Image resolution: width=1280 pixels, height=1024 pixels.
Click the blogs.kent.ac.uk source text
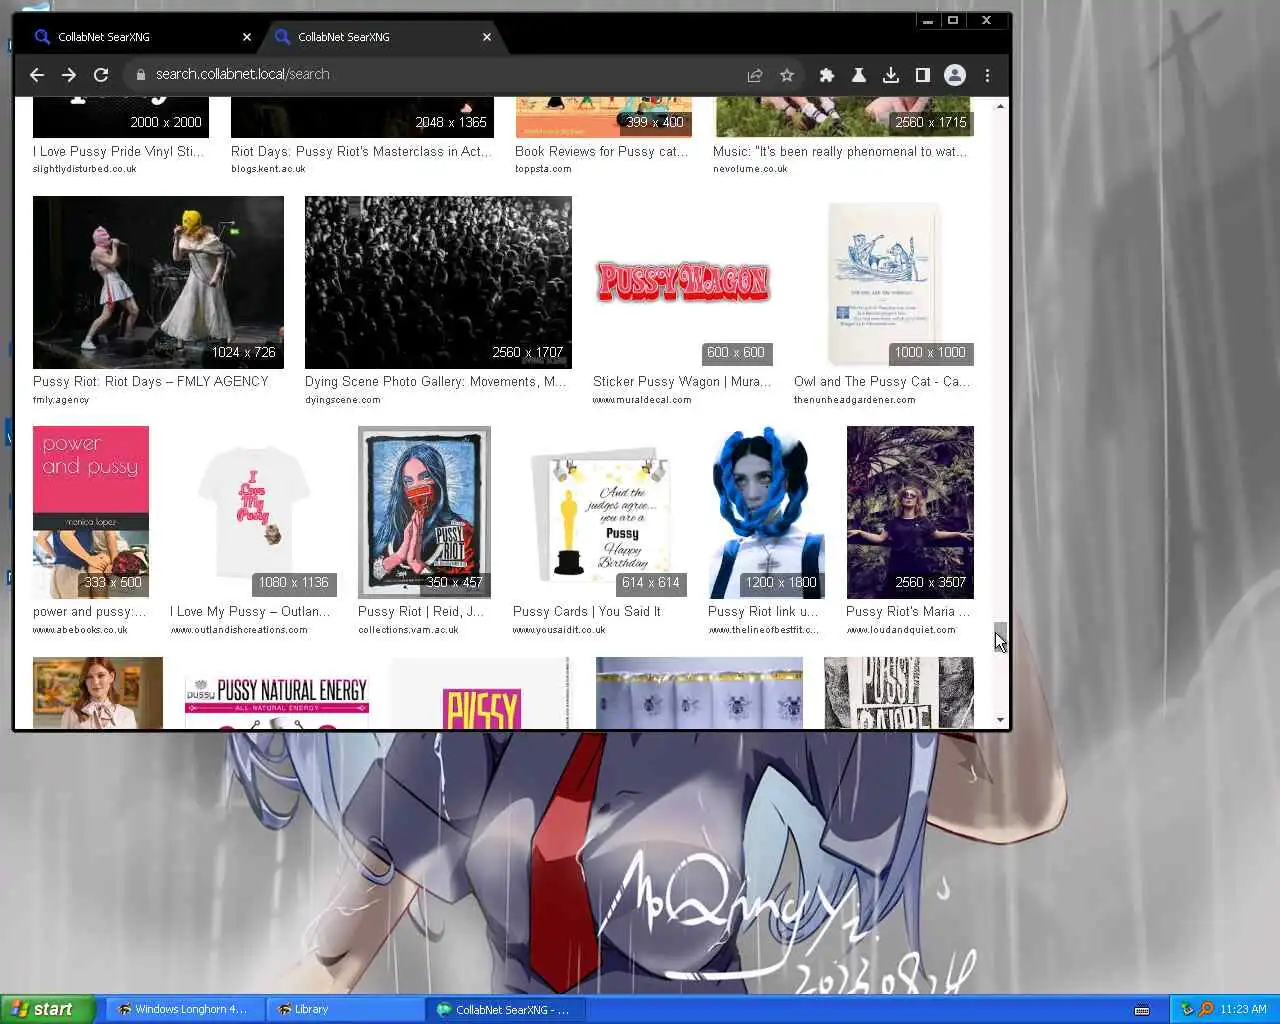pyautogui.click(x=268, y=169)
